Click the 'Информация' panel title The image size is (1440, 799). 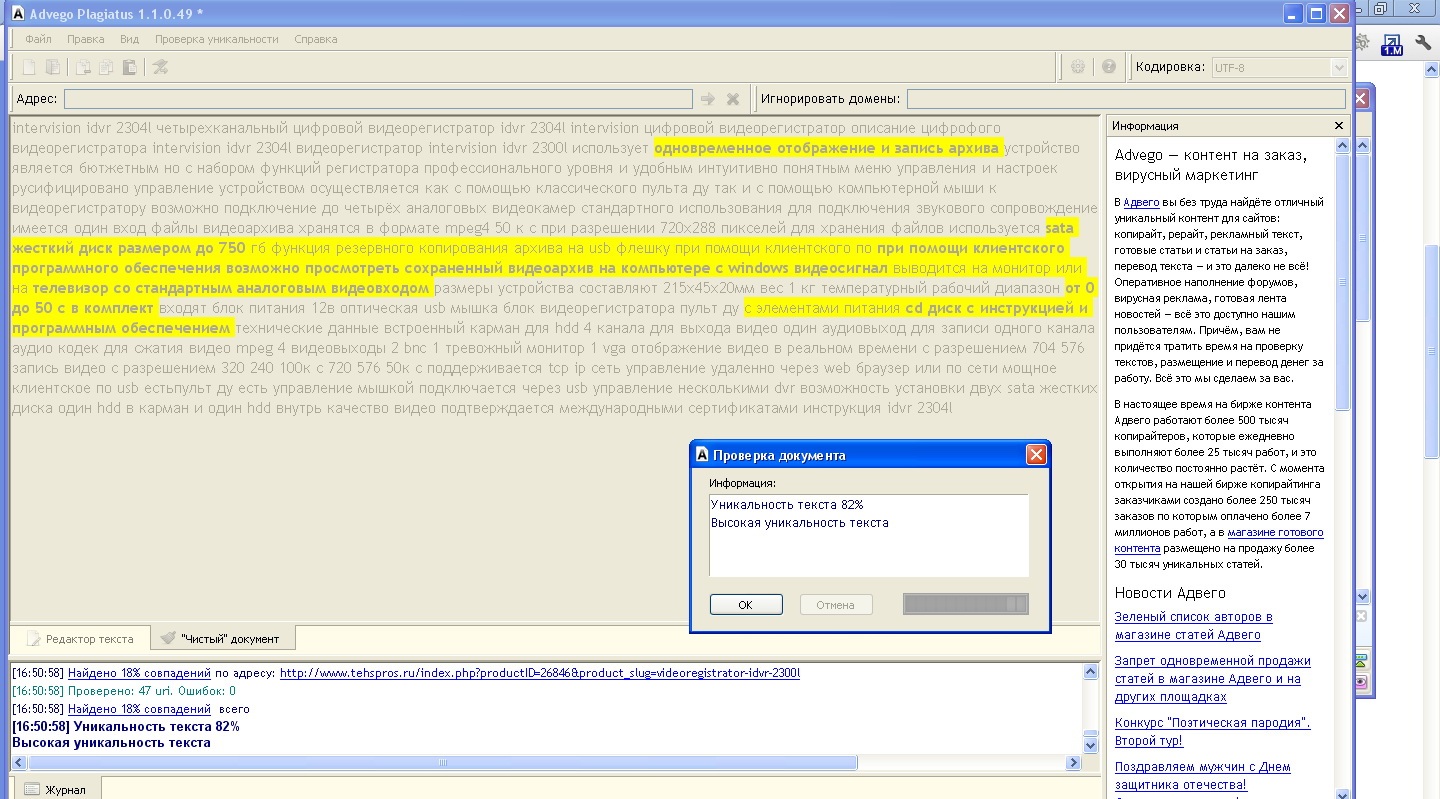pyautogui.click(x=1145, y=126)
